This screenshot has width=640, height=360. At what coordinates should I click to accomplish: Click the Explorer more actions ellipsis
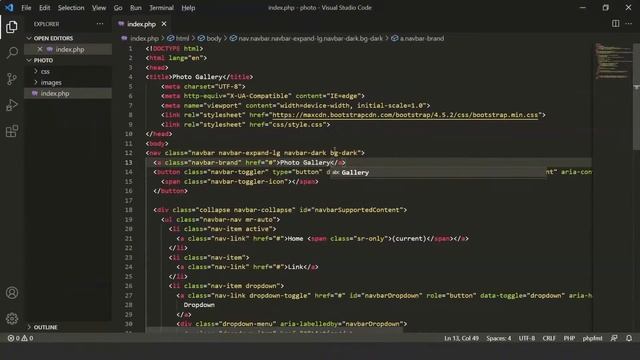(x=100, y=24)
